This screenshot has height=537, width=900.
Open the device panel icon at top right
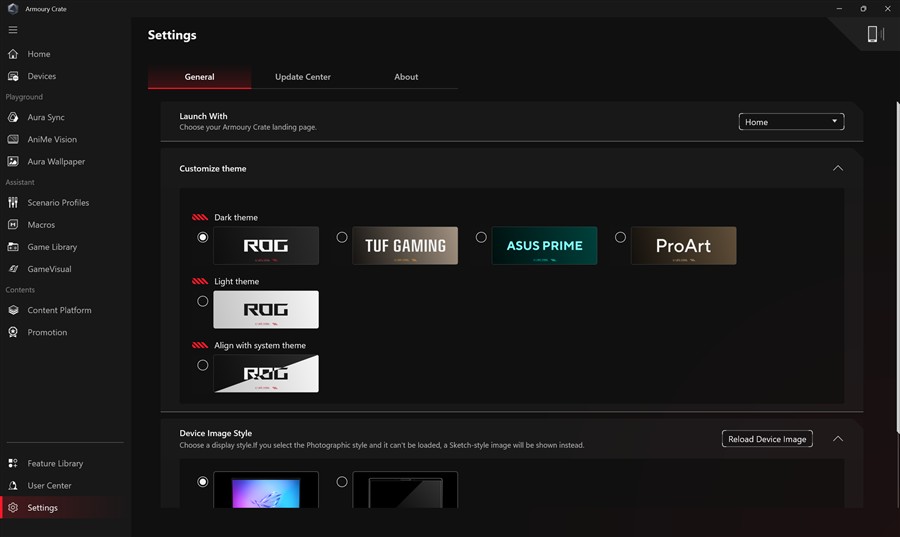point(874,34)
